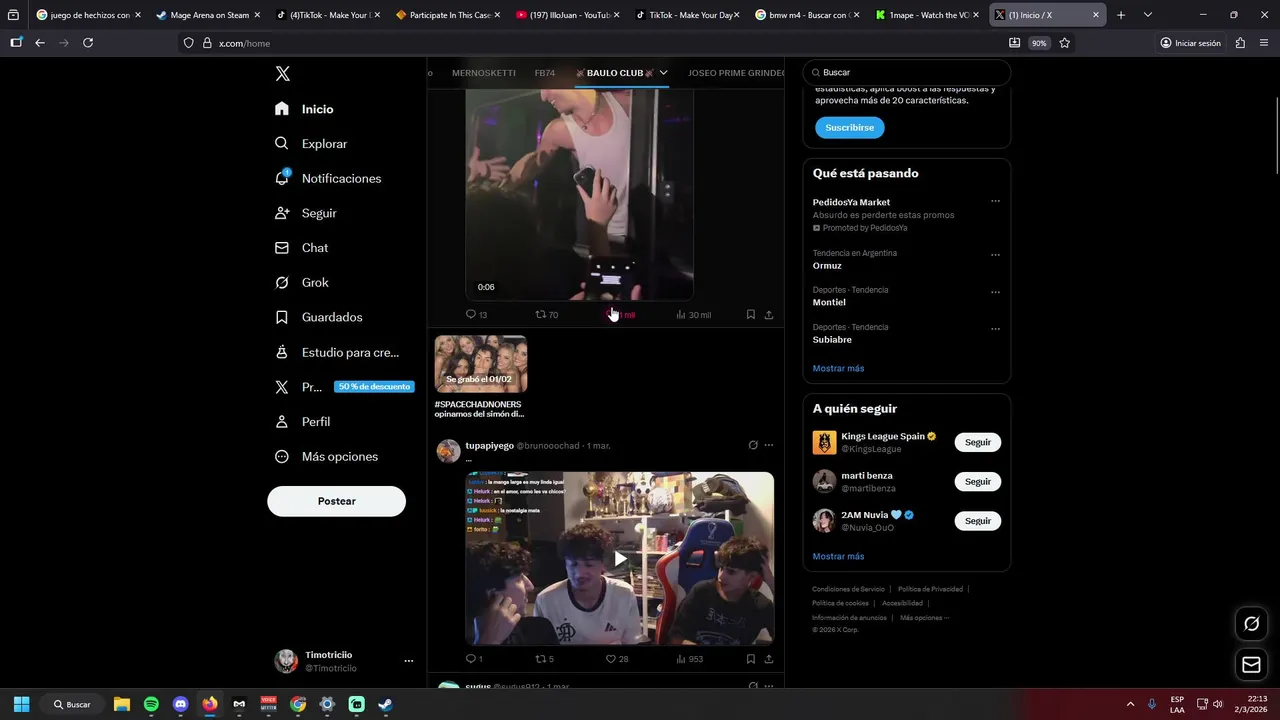
Task: Open options for PedidosYa Market promo
Action: [x=995, y=201]
